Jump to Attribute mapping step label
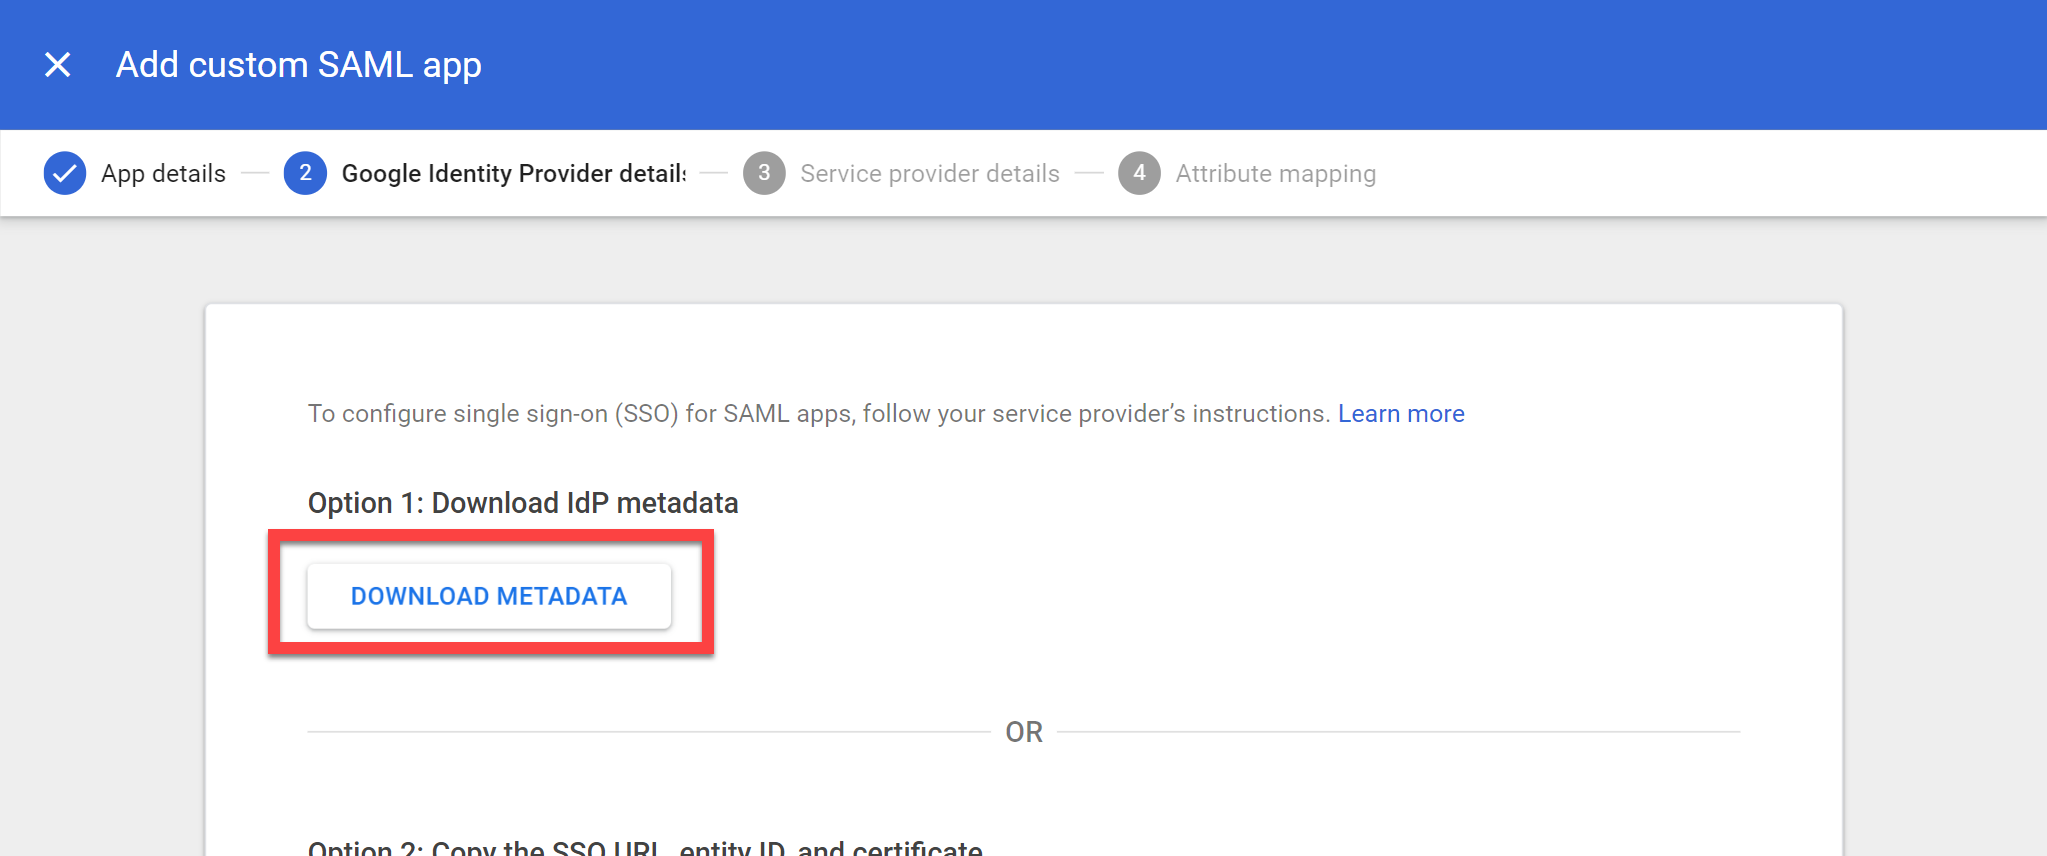The width and height of the screenshot is (2047, 856). point(1276,174)
